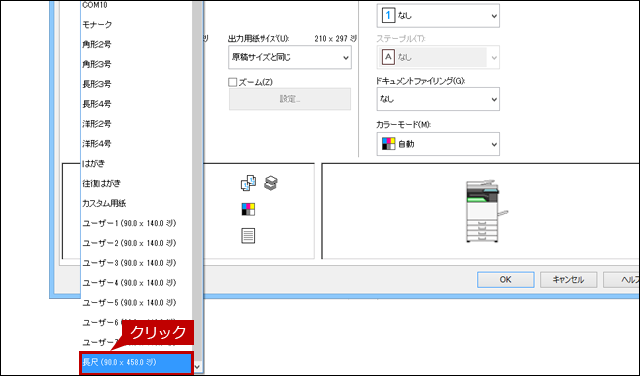This screenshot has height=376, width=640.
Task: Click the ヘルプ button
Action: tap(621, 280)
